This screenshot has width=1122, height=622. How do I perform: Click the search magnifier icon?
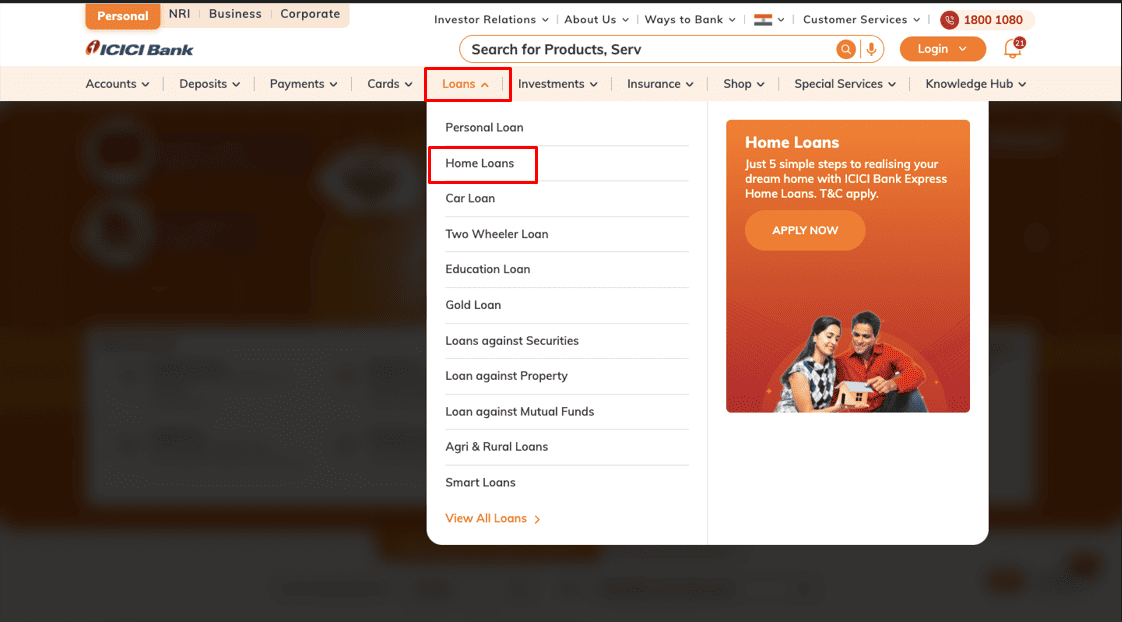click(845, 48)
